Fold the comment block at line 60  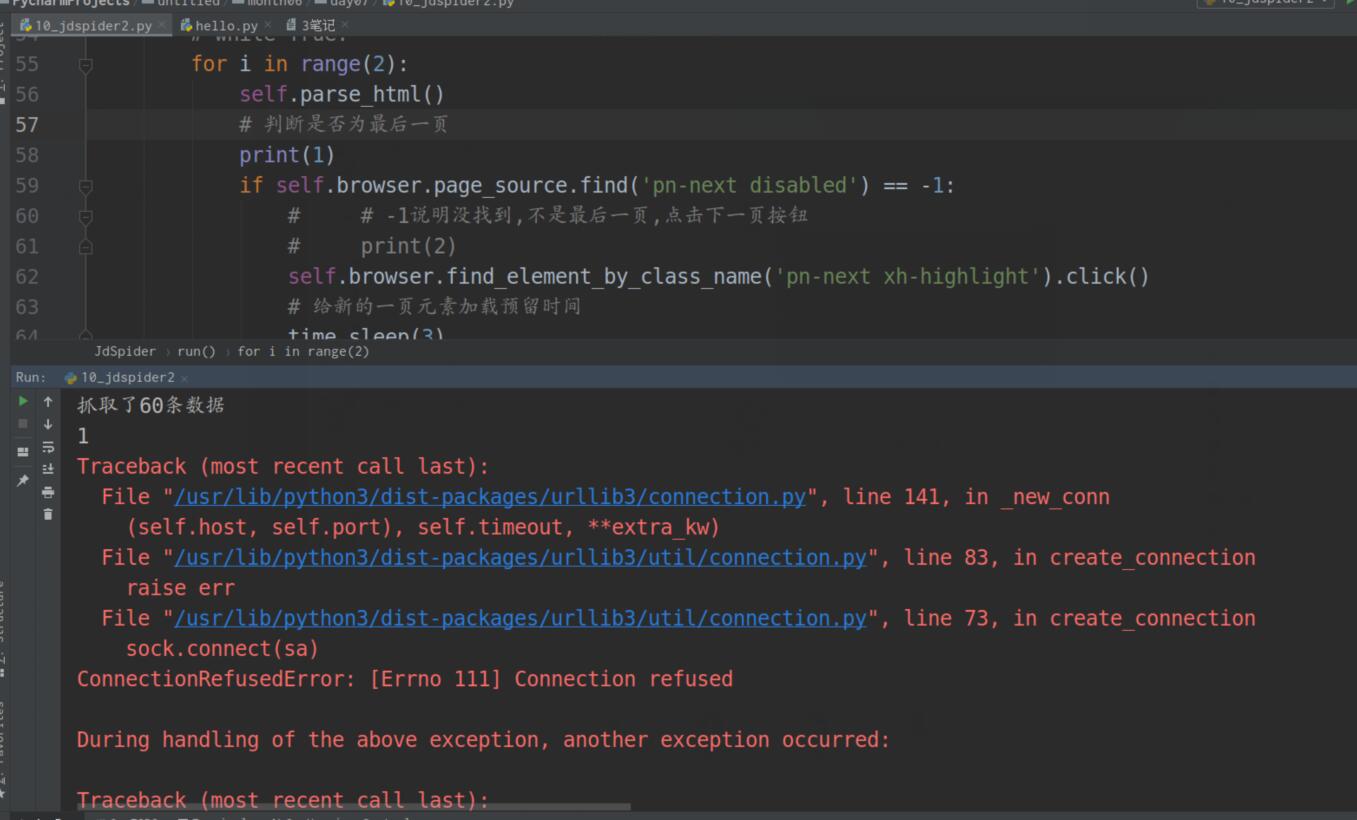[85, 216]
